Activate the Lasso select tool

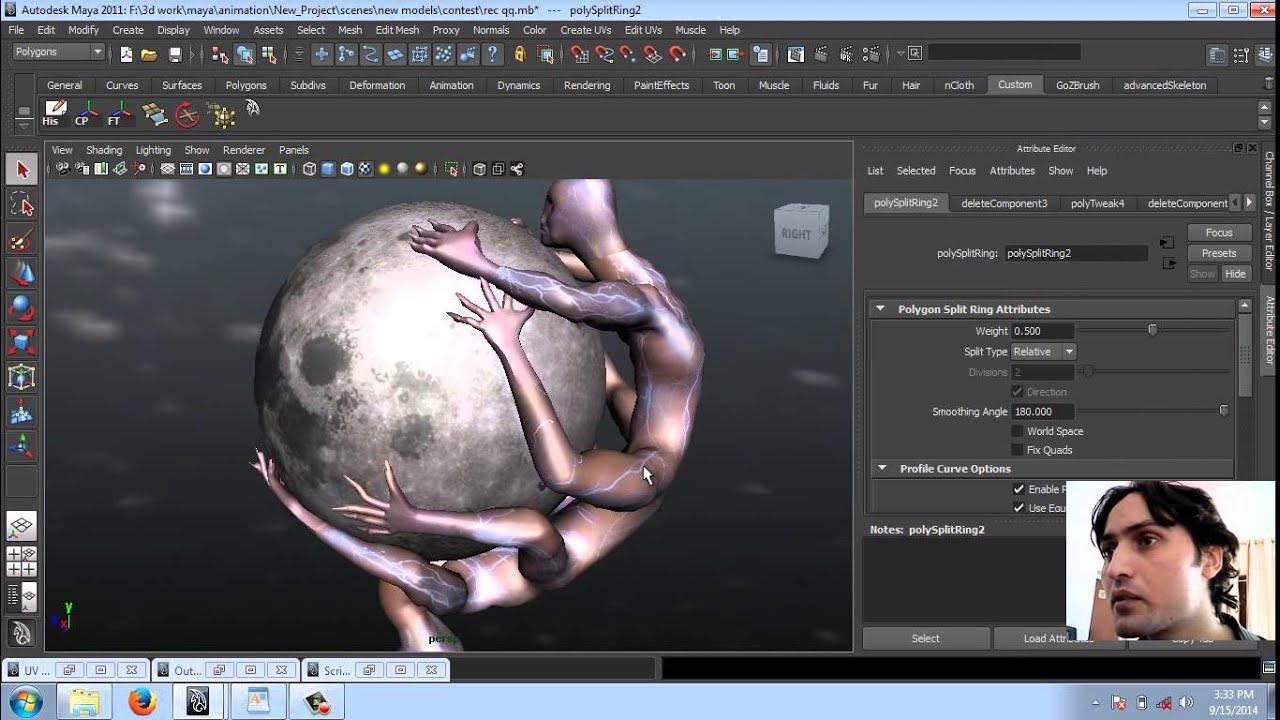pyautogui.click(x=22, y=205)
